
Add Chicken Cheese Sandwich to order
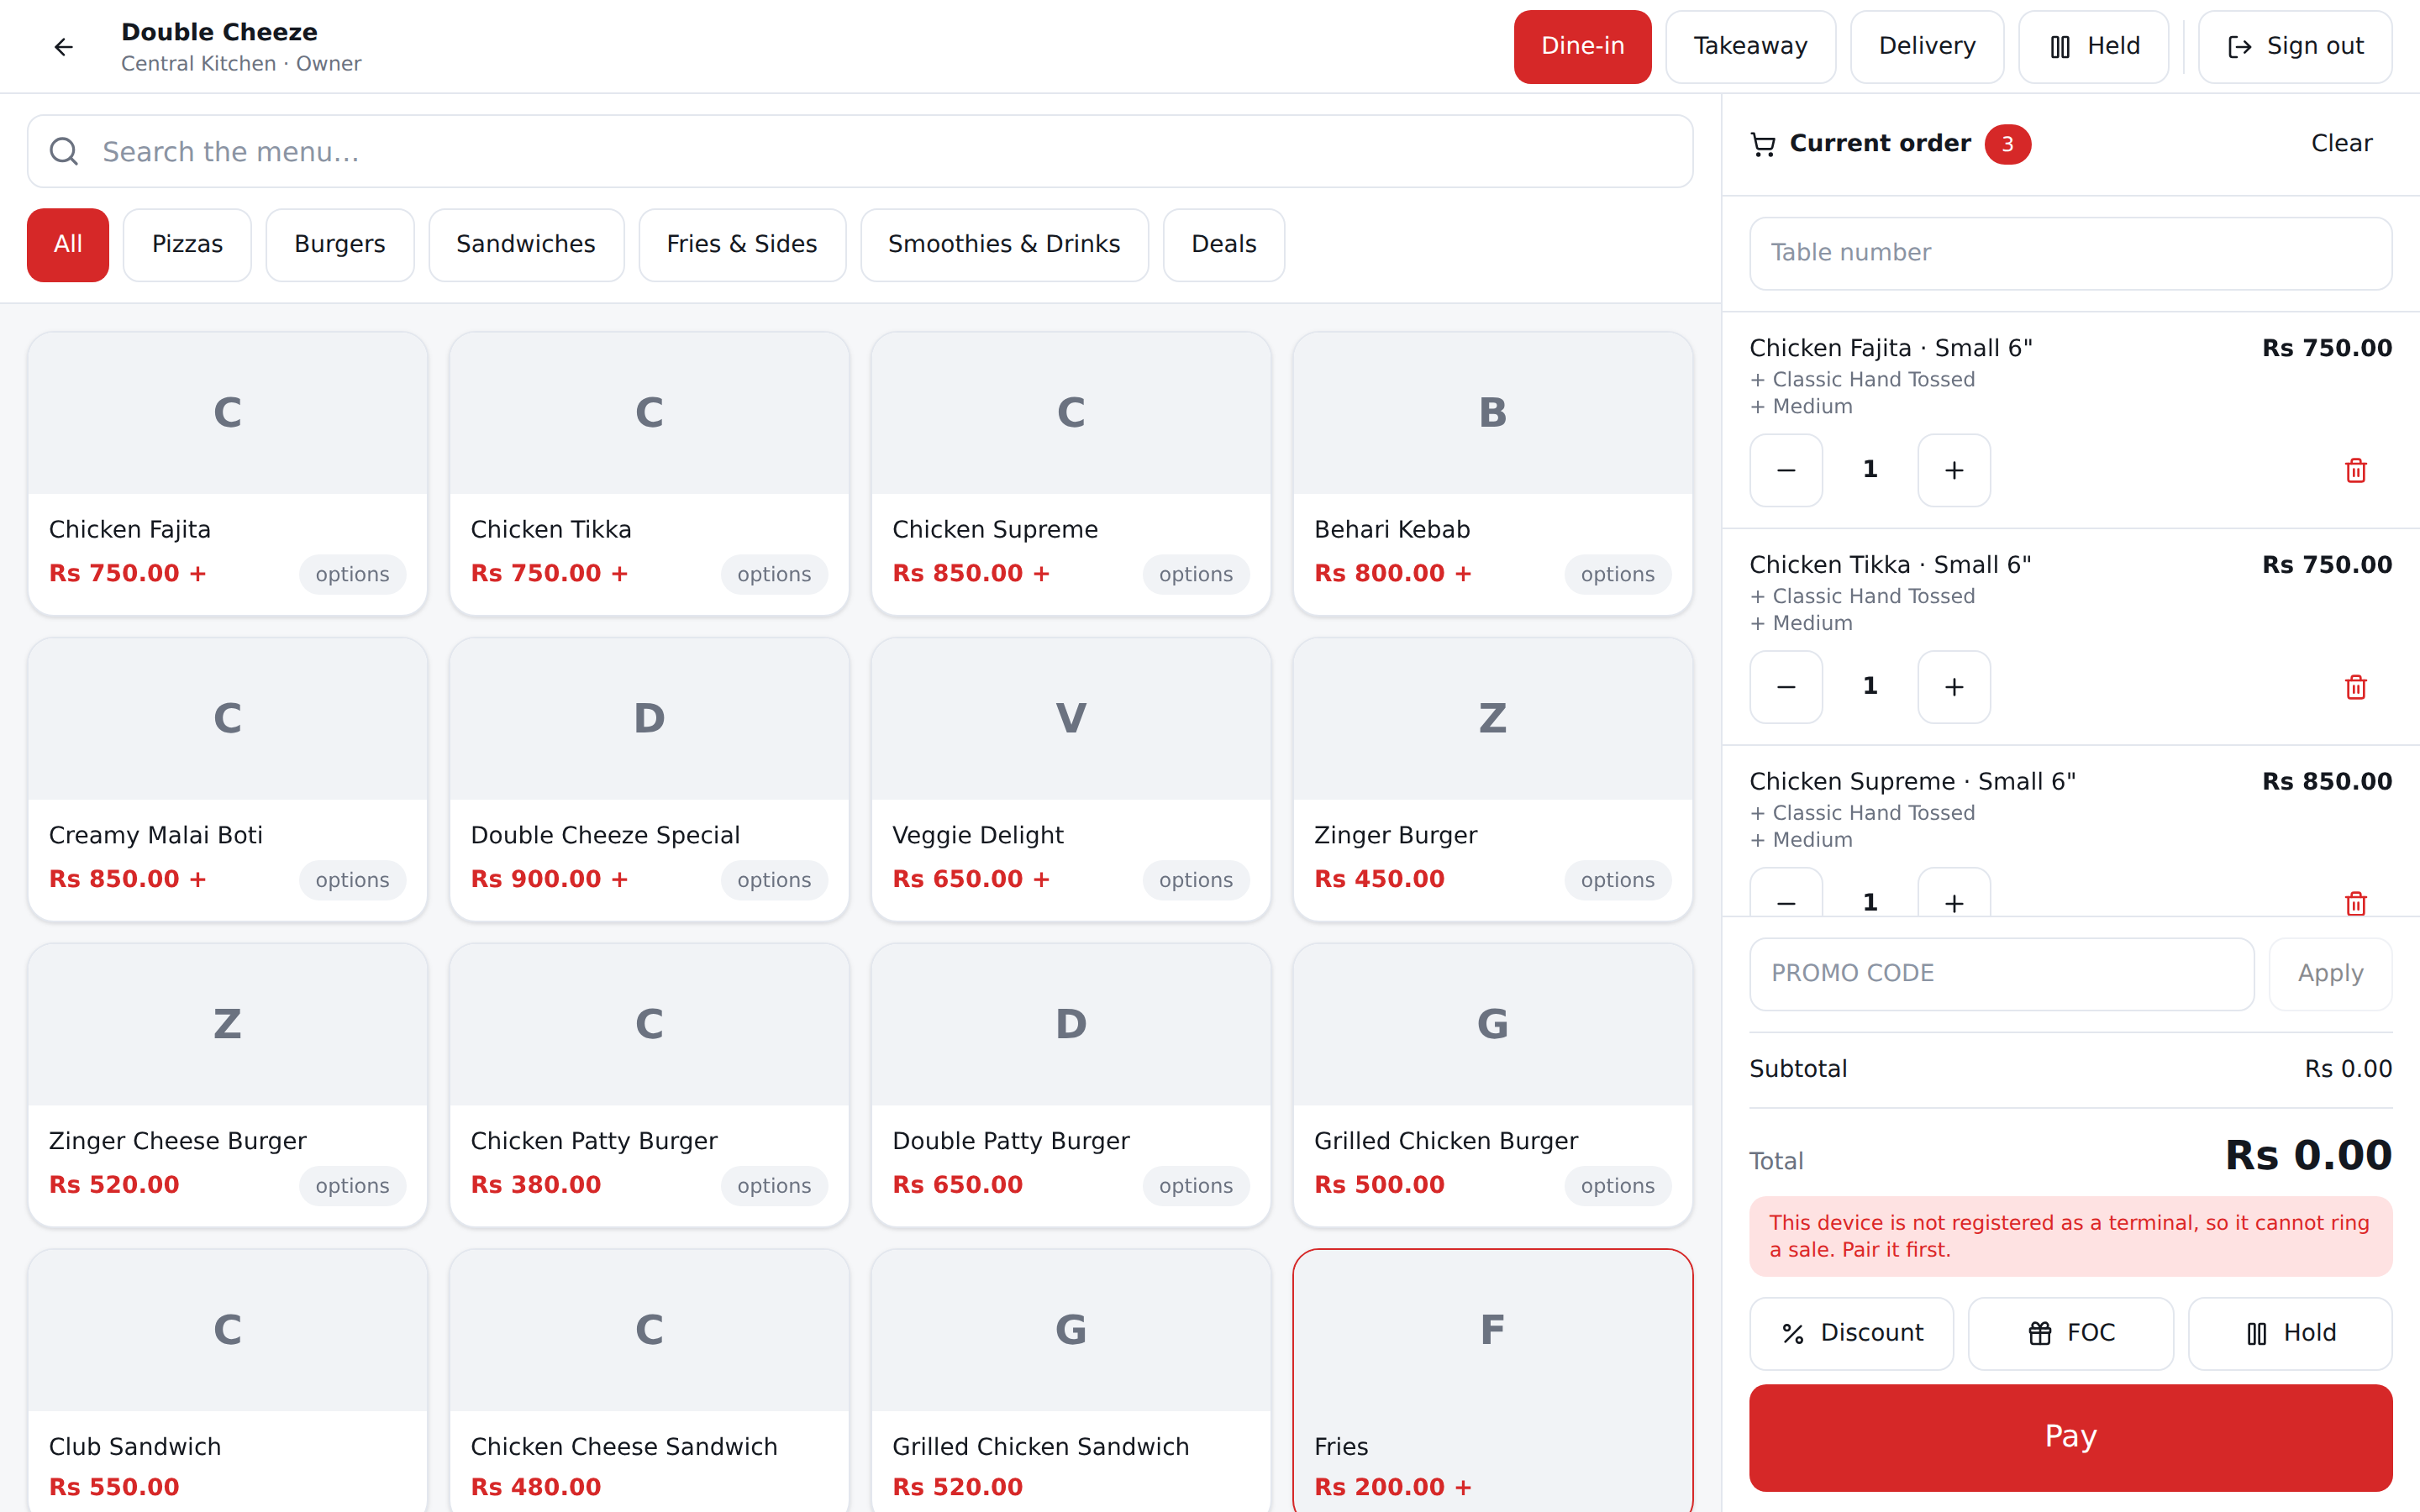click(649, 1381)
